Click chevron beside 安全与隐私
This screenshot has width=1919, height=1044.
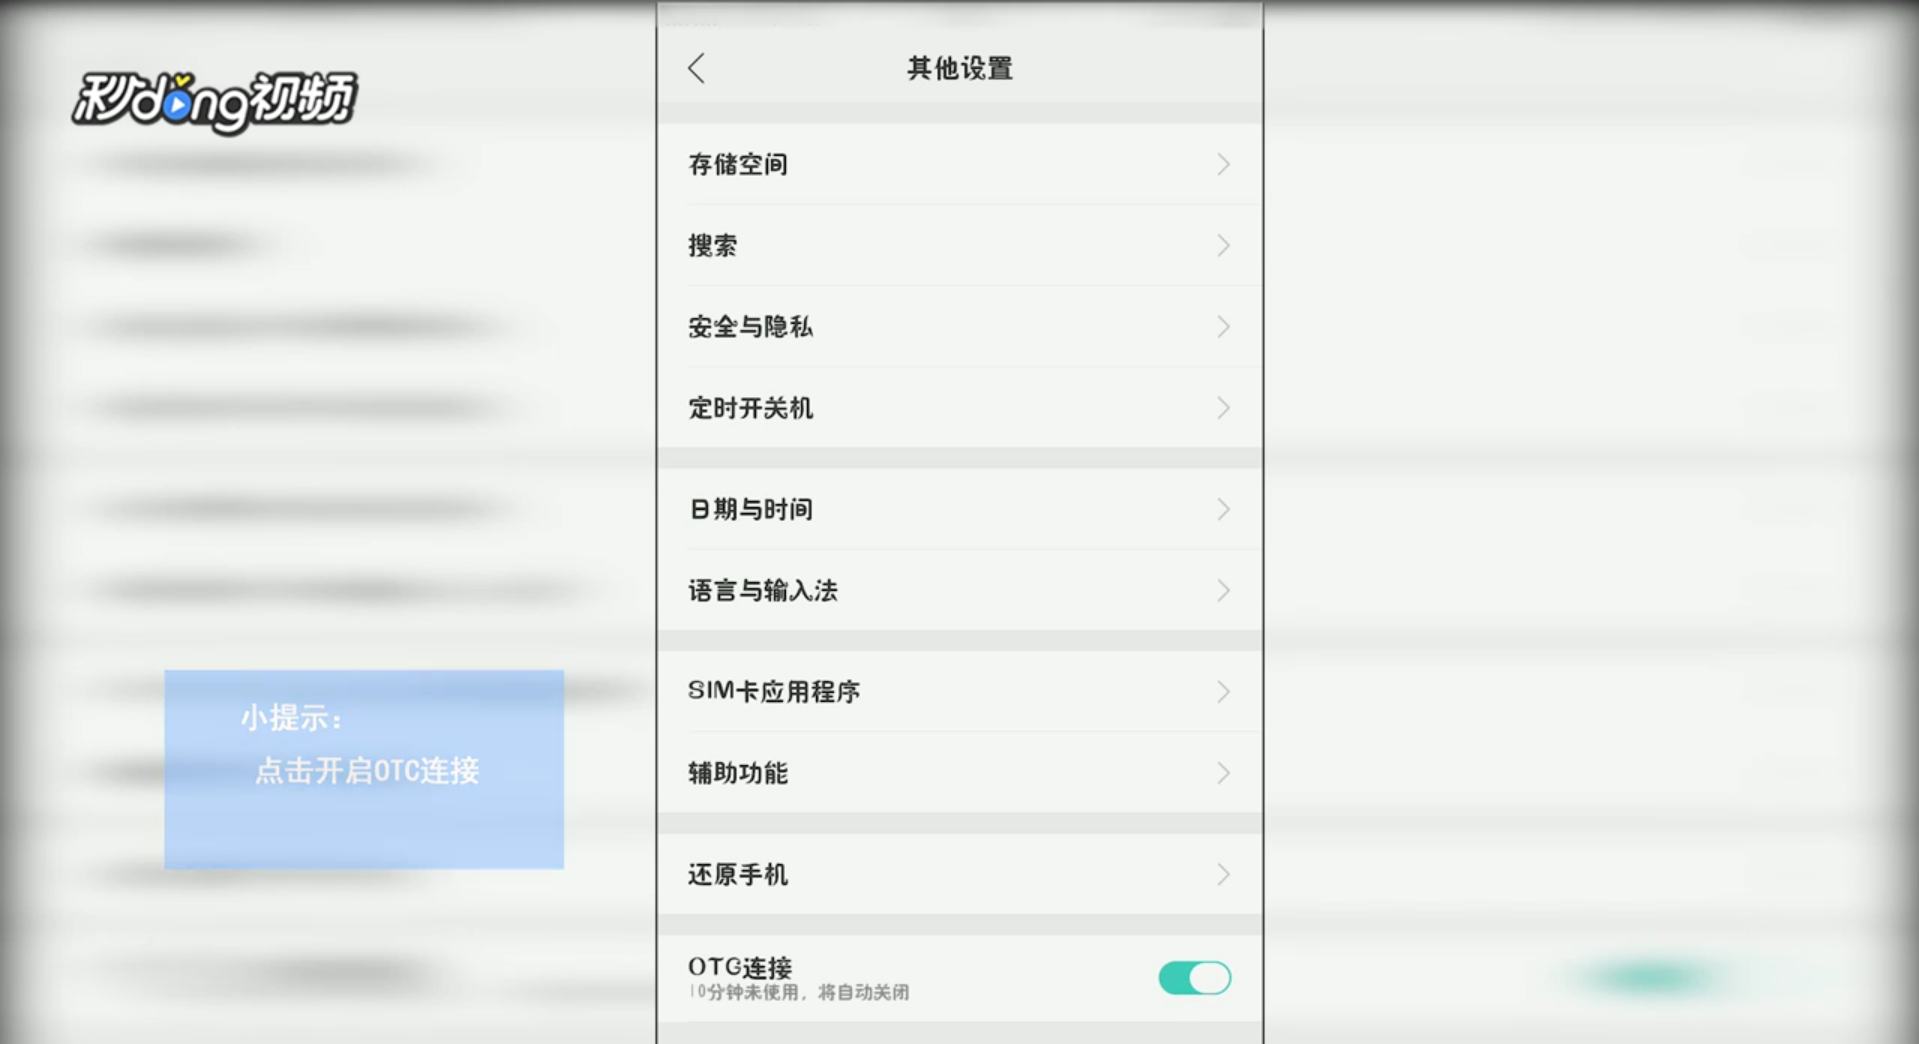[x=1223, y=326]
